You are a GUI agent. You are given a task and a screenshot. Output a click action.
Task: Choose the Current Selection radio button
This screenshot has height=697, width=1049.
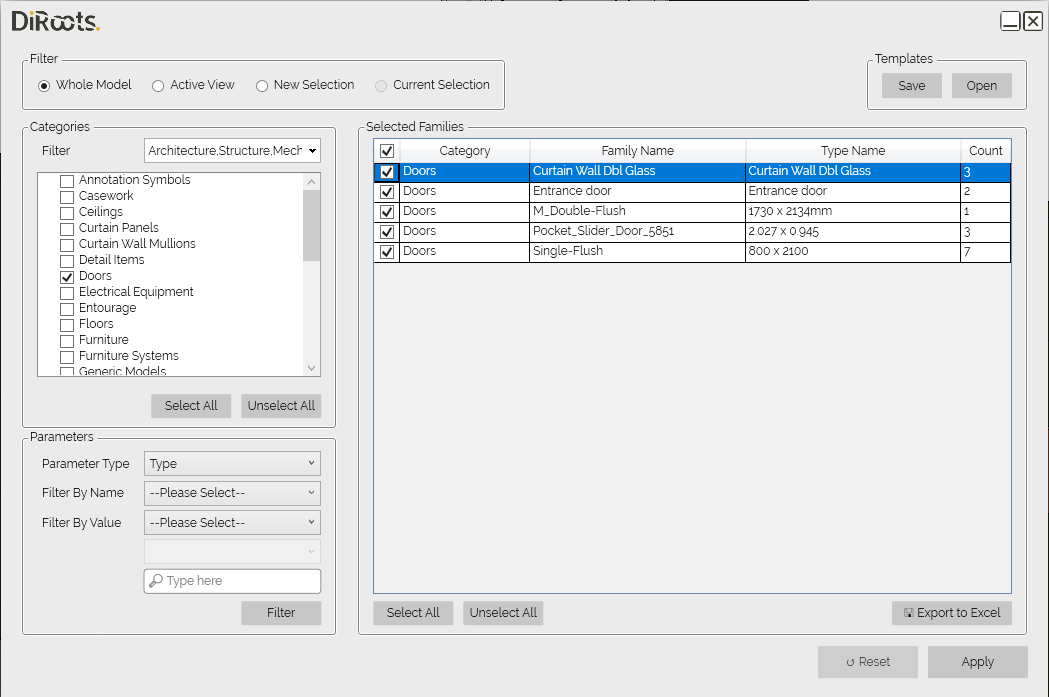point(380,85)
